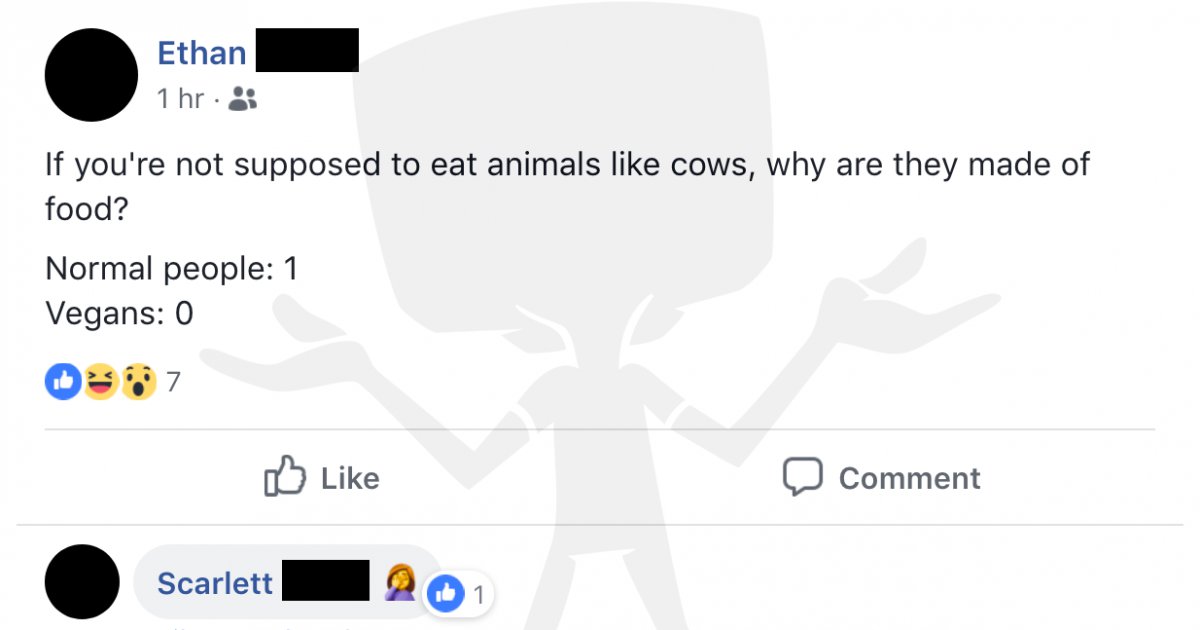
Task: Click the Comment button label
Action: click(909, 478)
